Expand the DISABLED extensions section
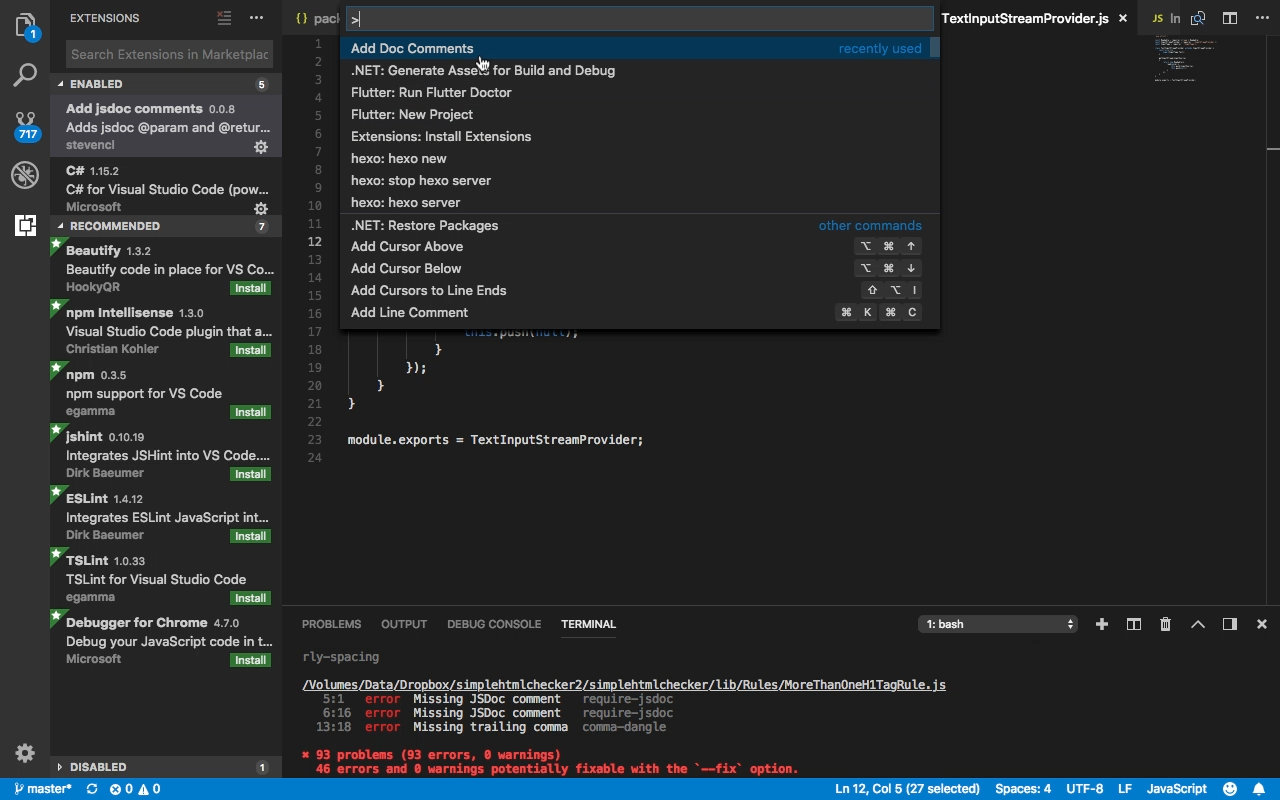 coord(166,767)
